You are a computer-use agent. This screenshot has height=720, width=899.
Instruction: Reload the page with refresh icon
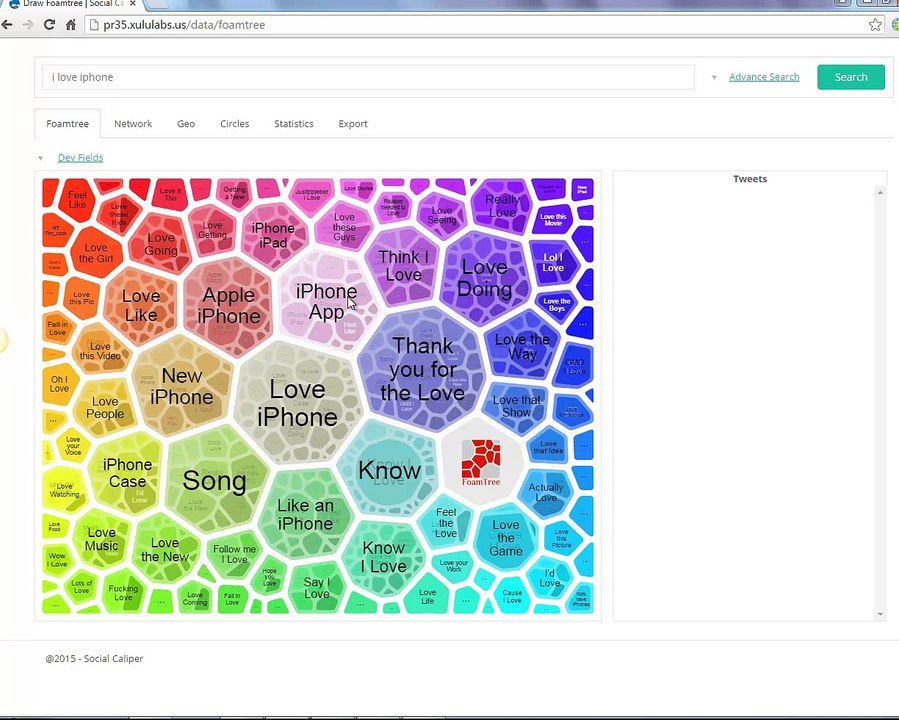(49, 25)
